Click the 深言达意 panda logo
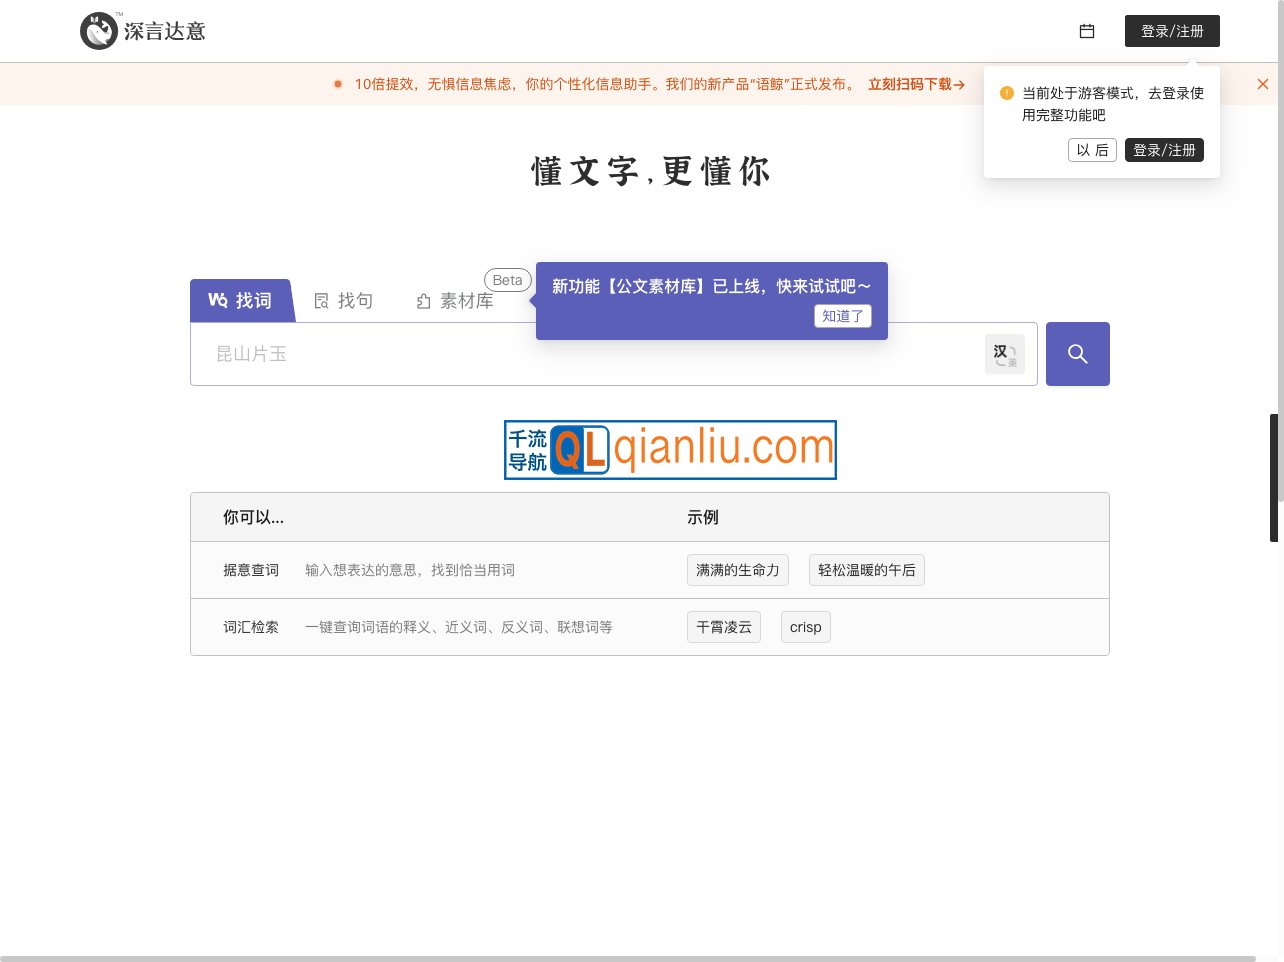Screen dimensions: 1284x962 coord(99,30)
